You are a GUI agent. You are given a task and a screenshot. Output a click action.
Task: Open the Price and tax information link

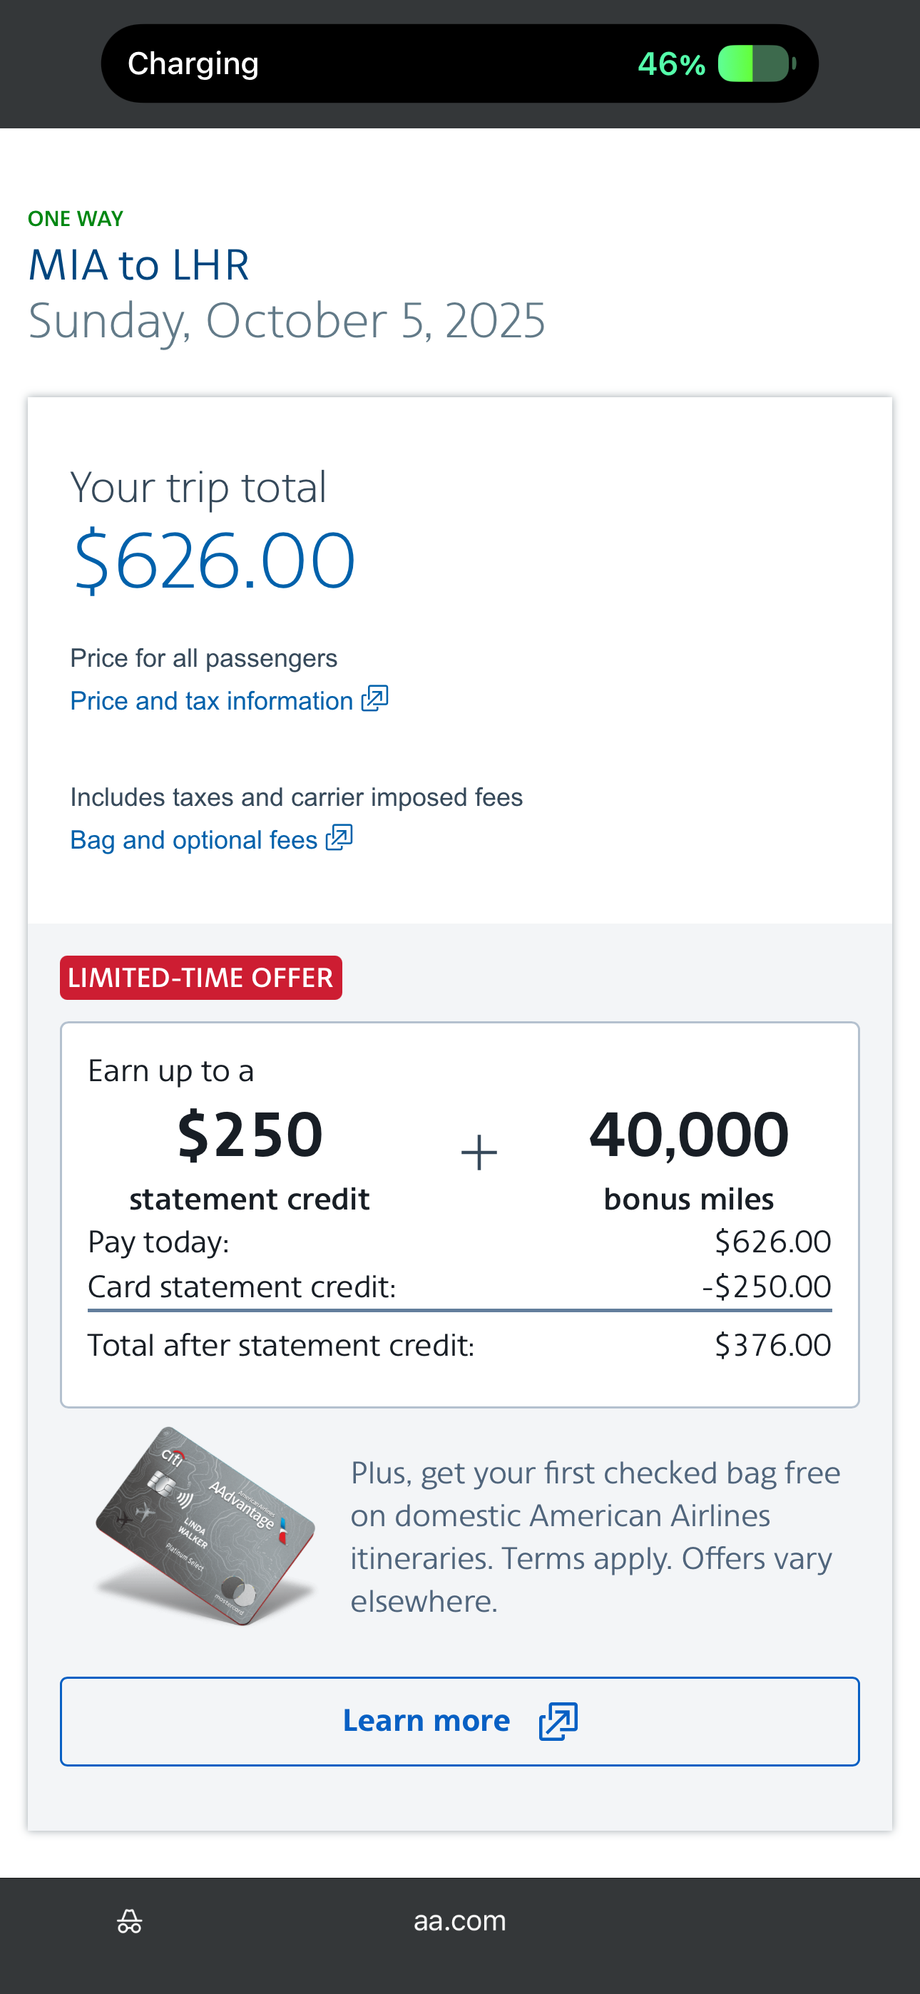(211, 701)
